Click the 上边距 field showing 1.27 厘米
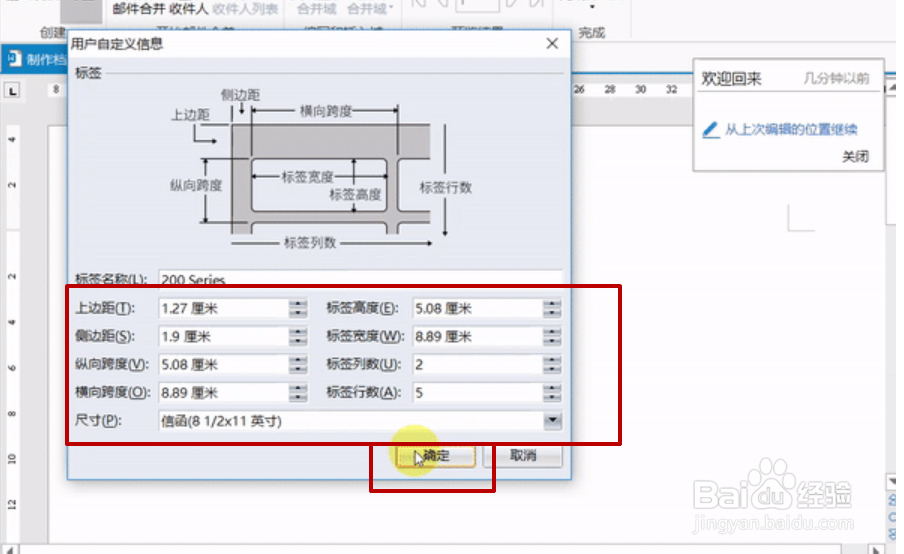The width and height of the screenshot is (904, 554). tap(223, 308)
